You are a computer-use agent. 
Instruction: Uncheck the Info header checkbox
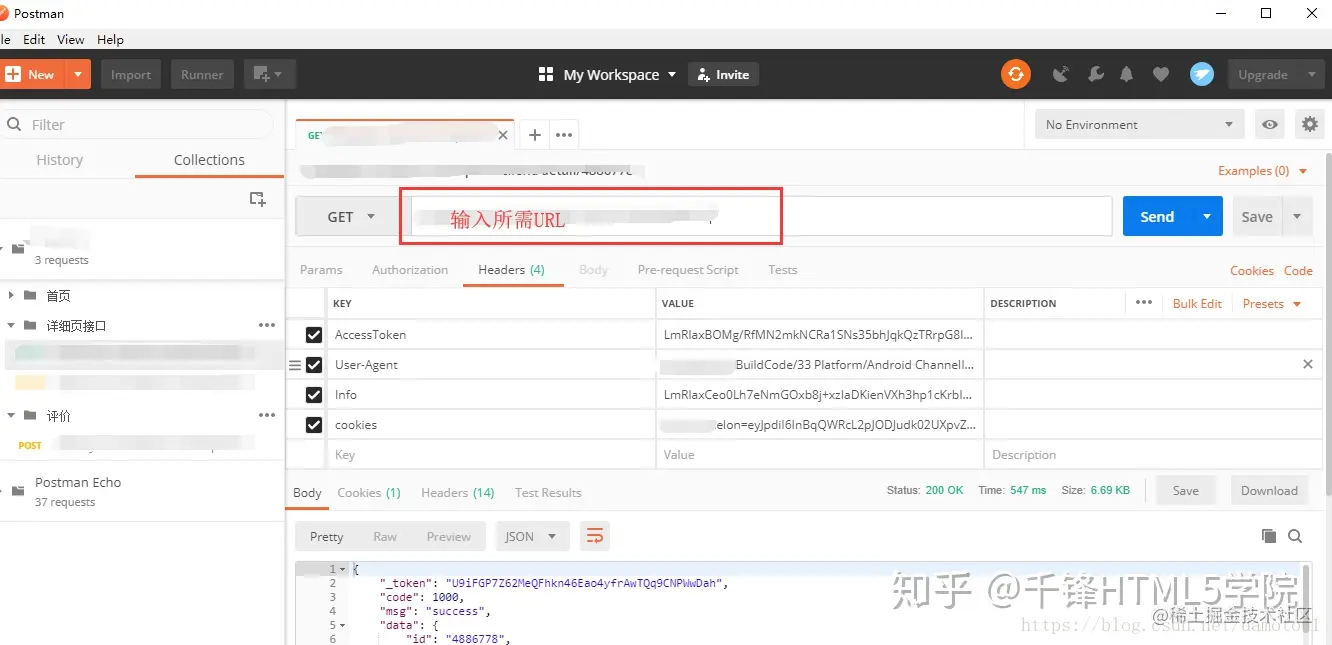click(x=314, y=395)
